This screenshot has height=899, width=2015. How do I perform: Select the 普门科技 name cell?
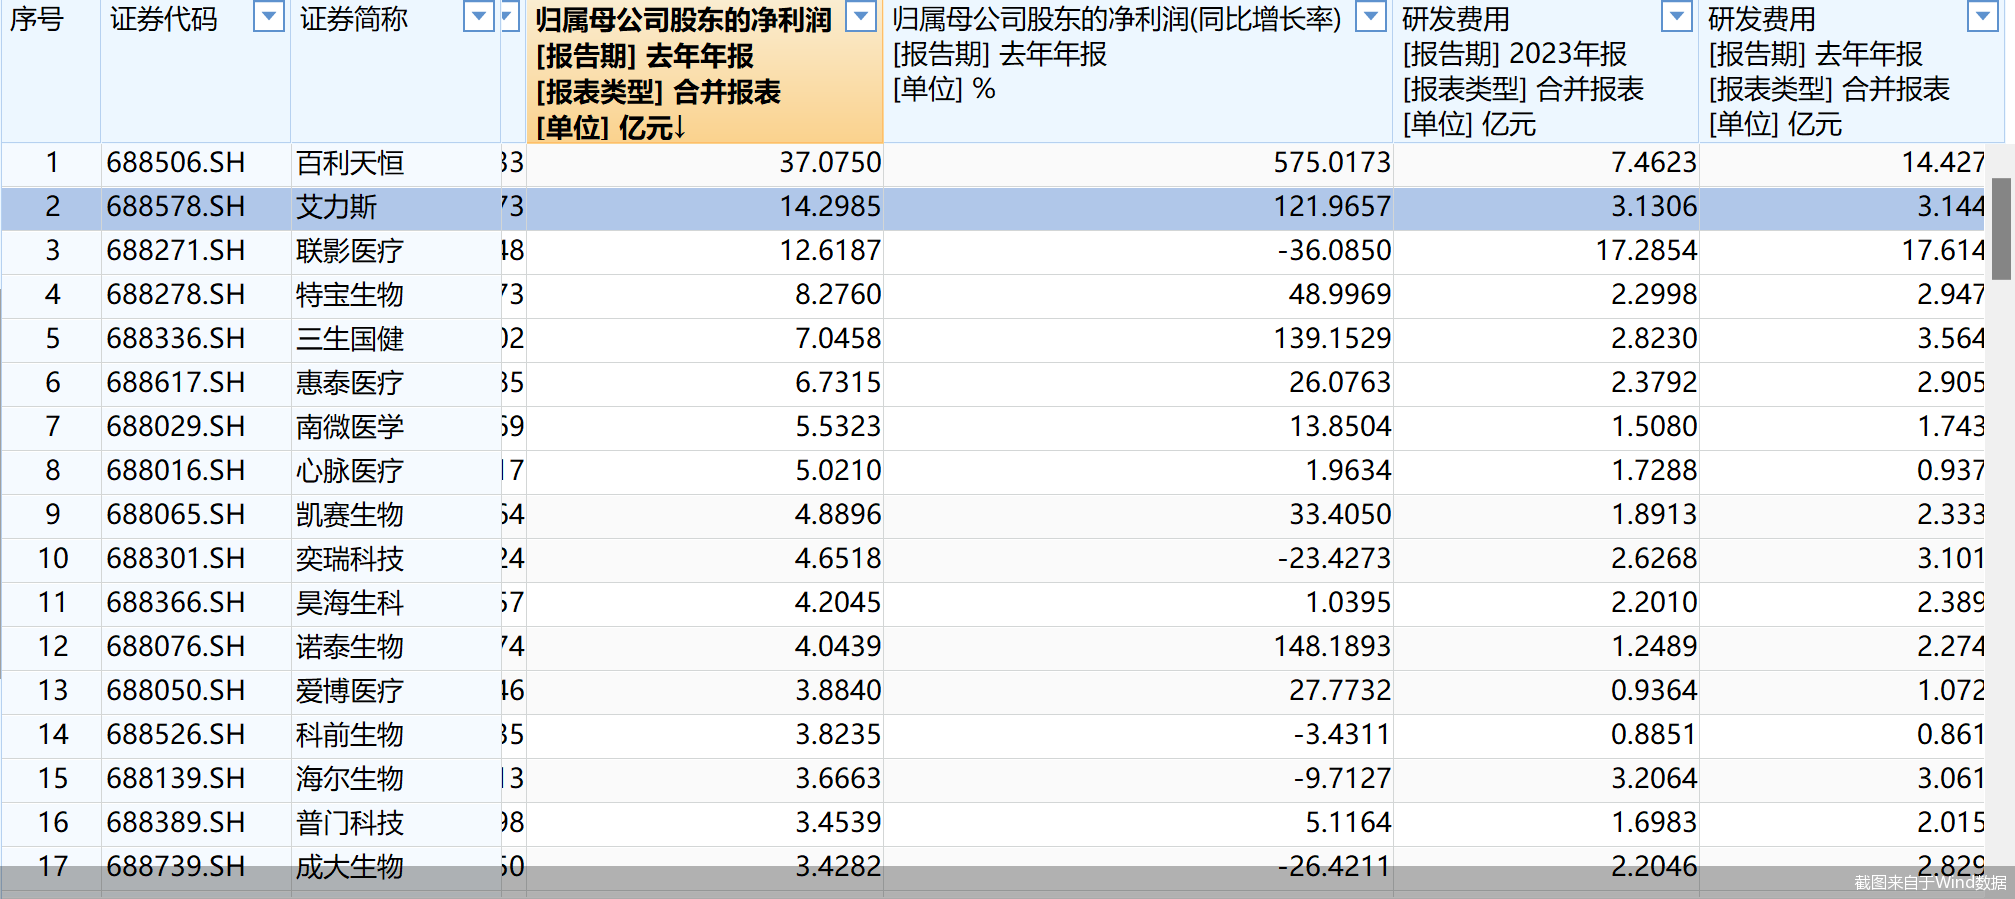tap(350, 823)
